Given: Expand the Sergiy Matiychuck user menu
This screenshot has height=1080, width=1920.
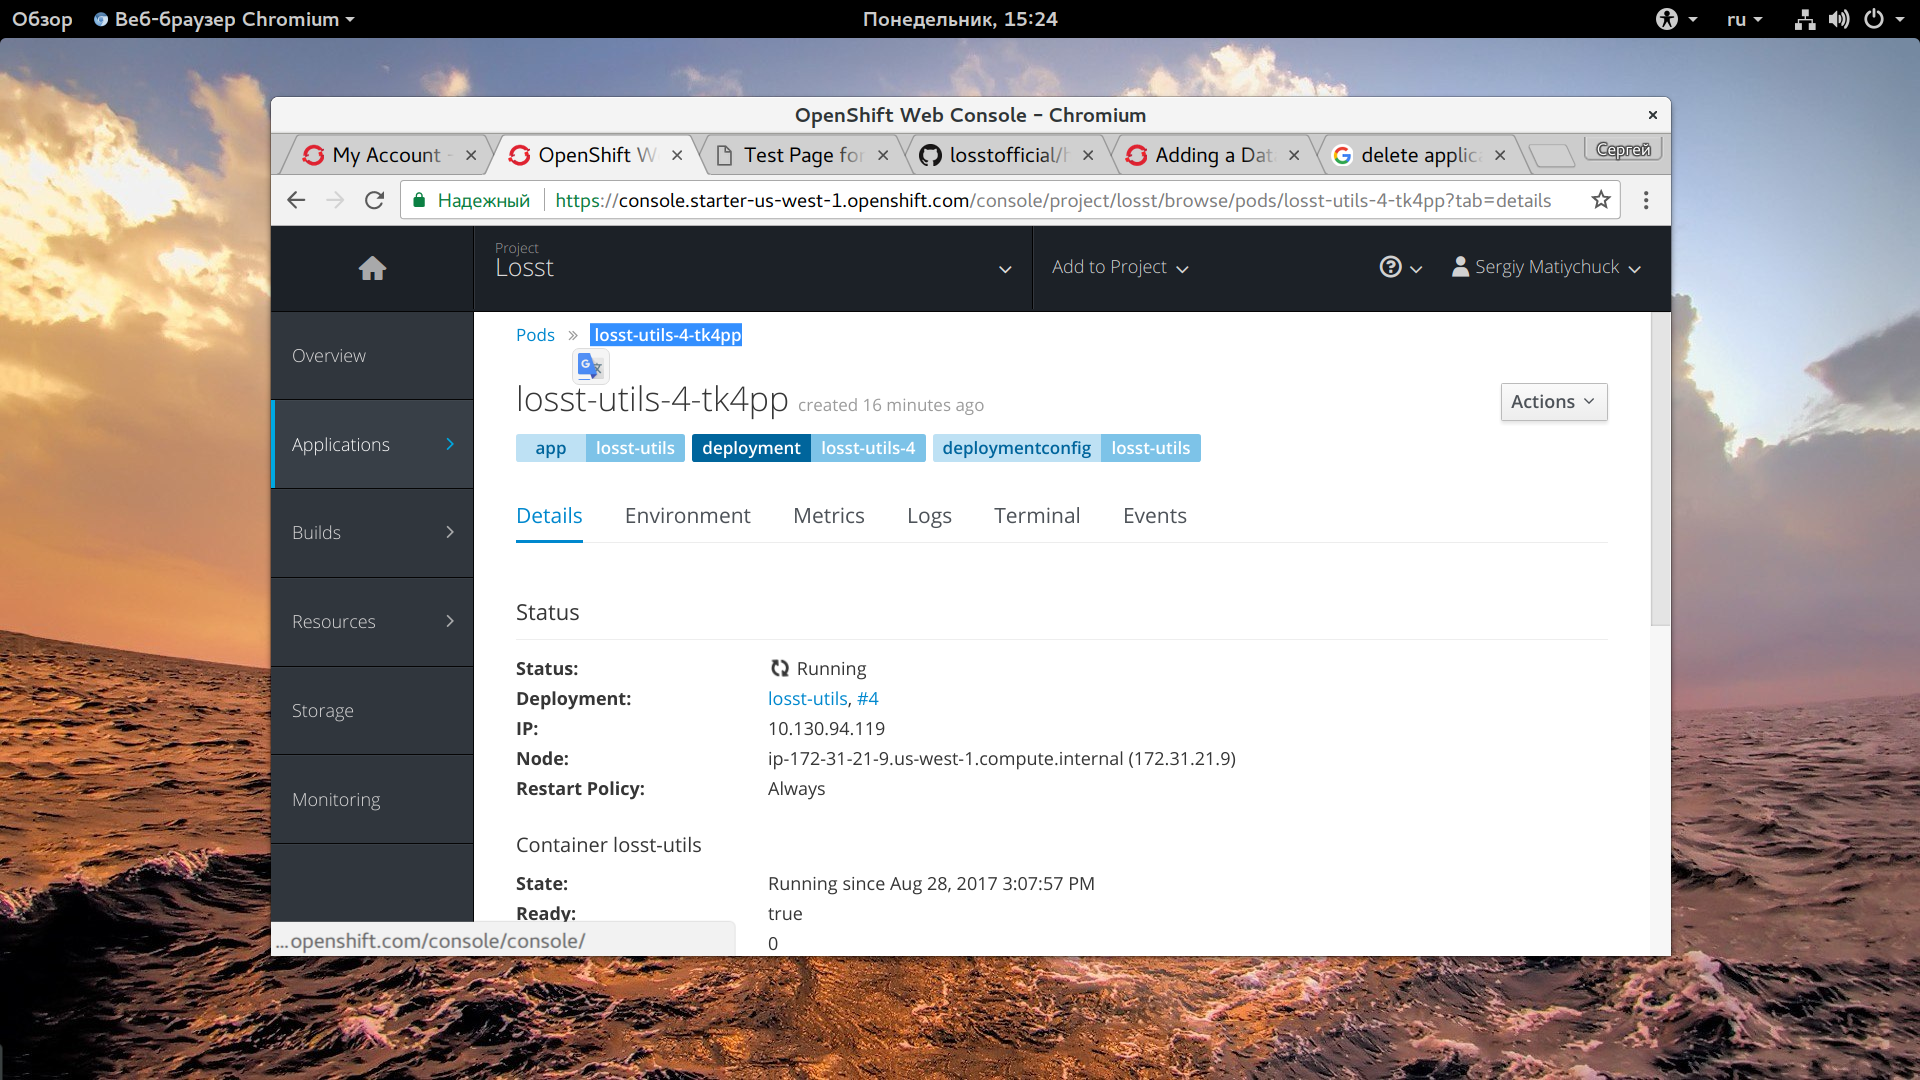Looking at the screenshot, I should point(1546,267).
